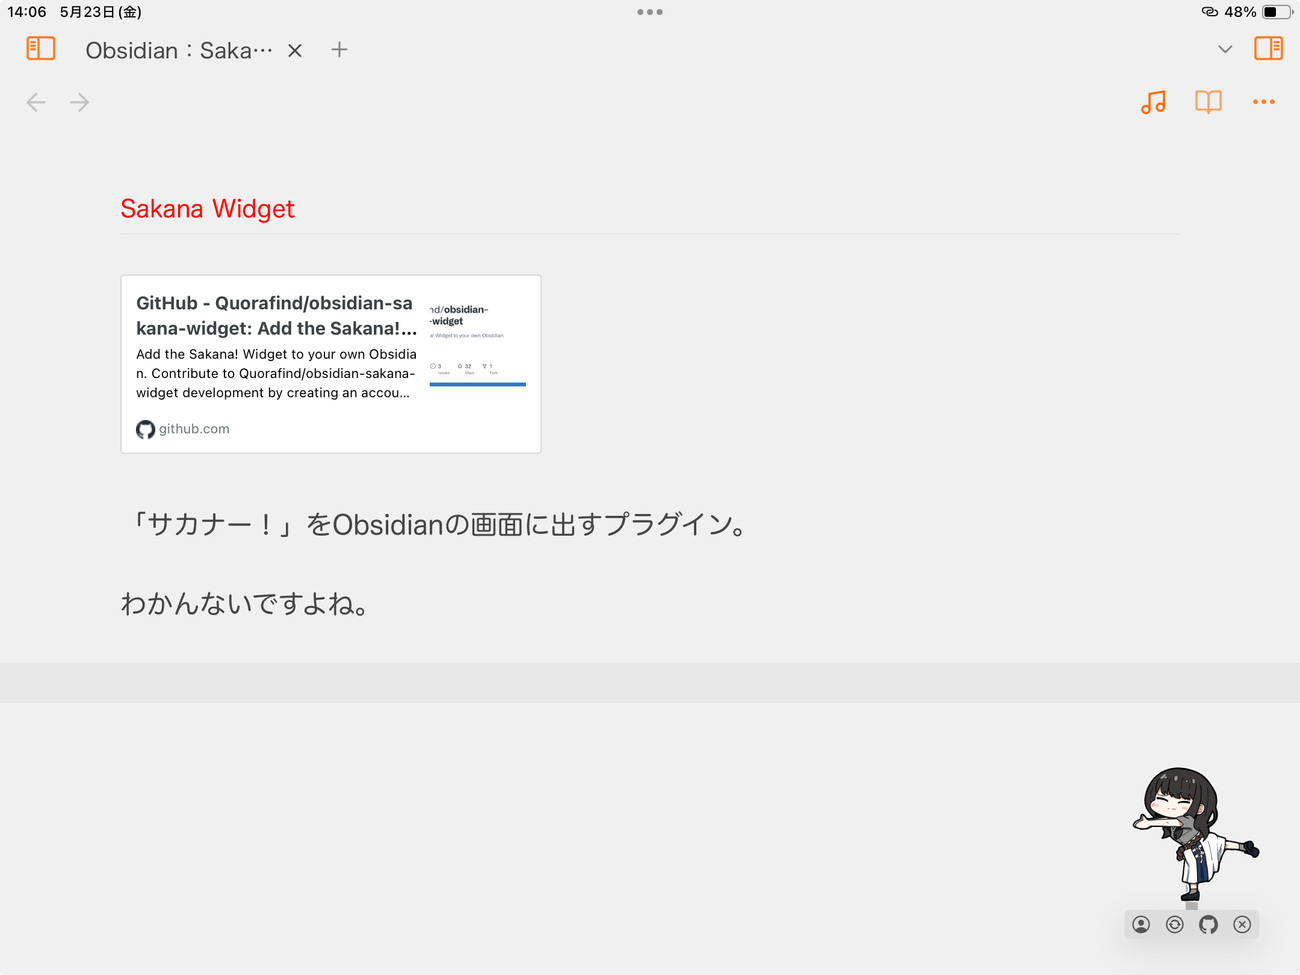Click the three-dot multitasking indicator at top
This screenshot has width=1300, height=975.
click(650, 12)
